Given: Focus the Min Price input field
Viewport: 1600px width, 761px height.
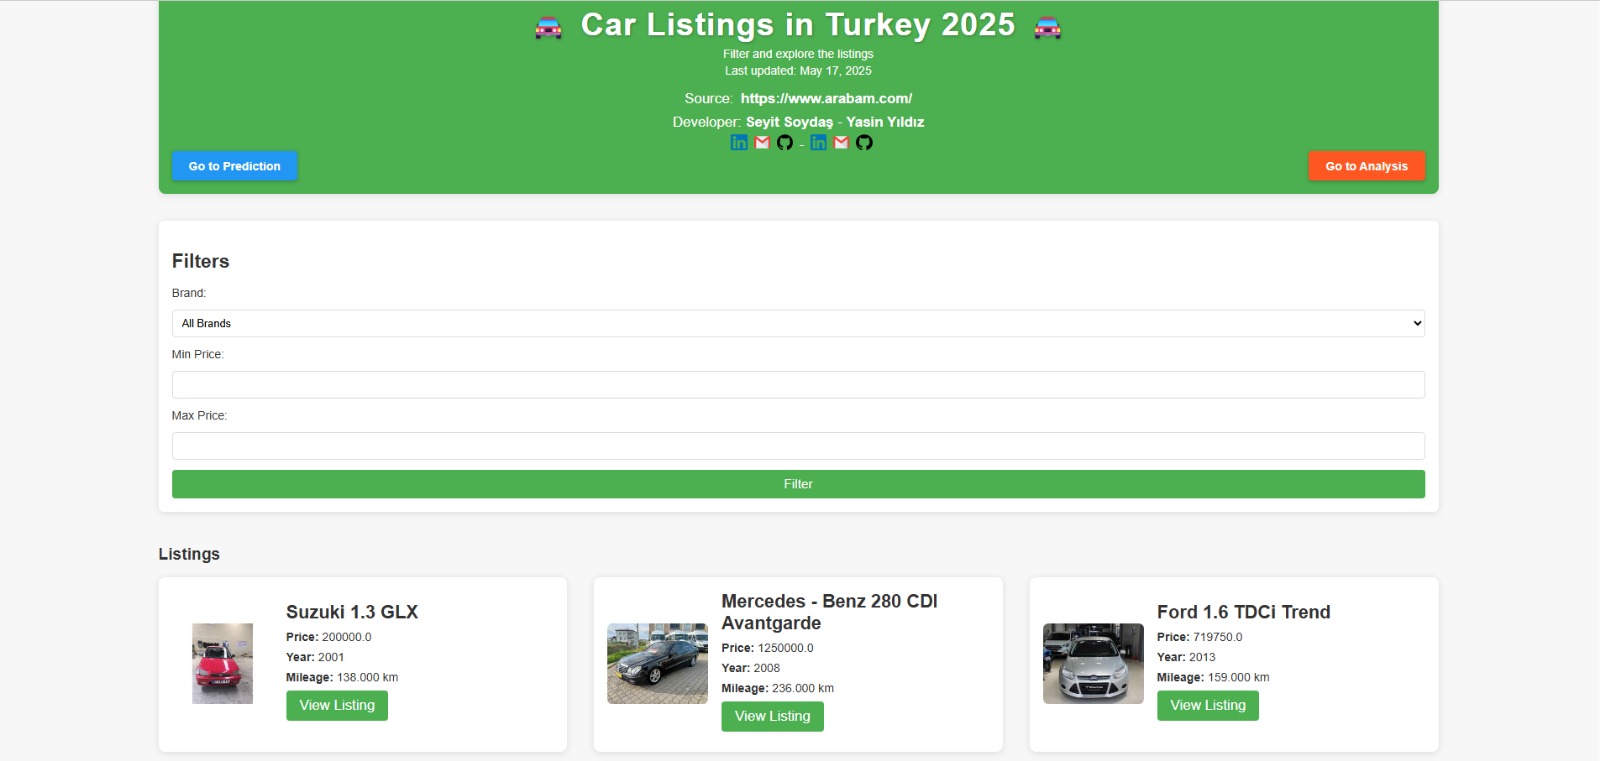Looking at the screenshot, I should (798, 385).
